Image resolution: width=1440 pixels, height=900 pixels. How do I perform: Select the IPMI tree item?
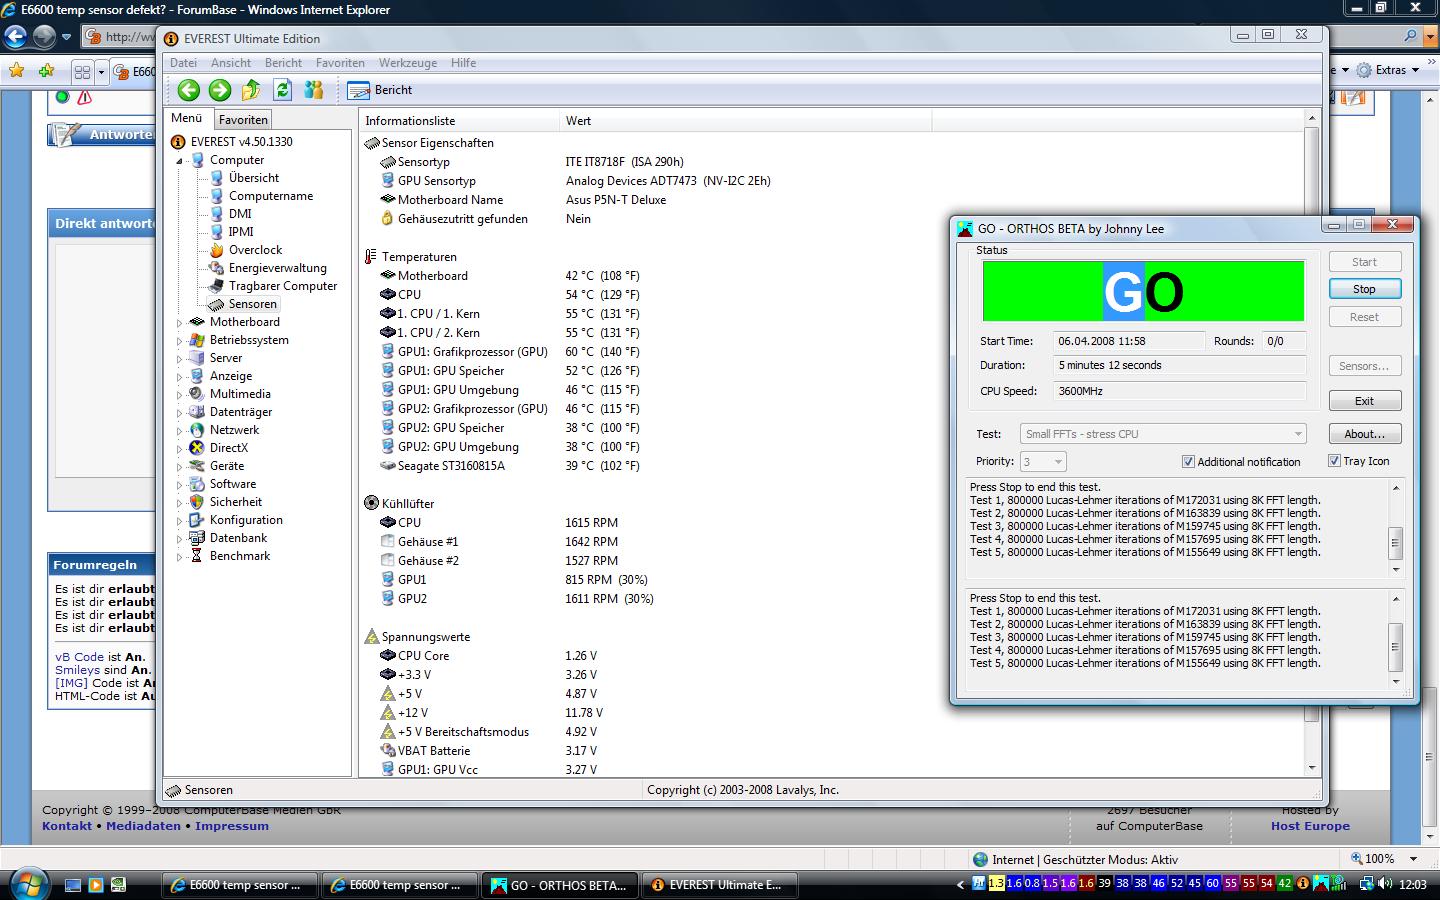click(241, 232)
